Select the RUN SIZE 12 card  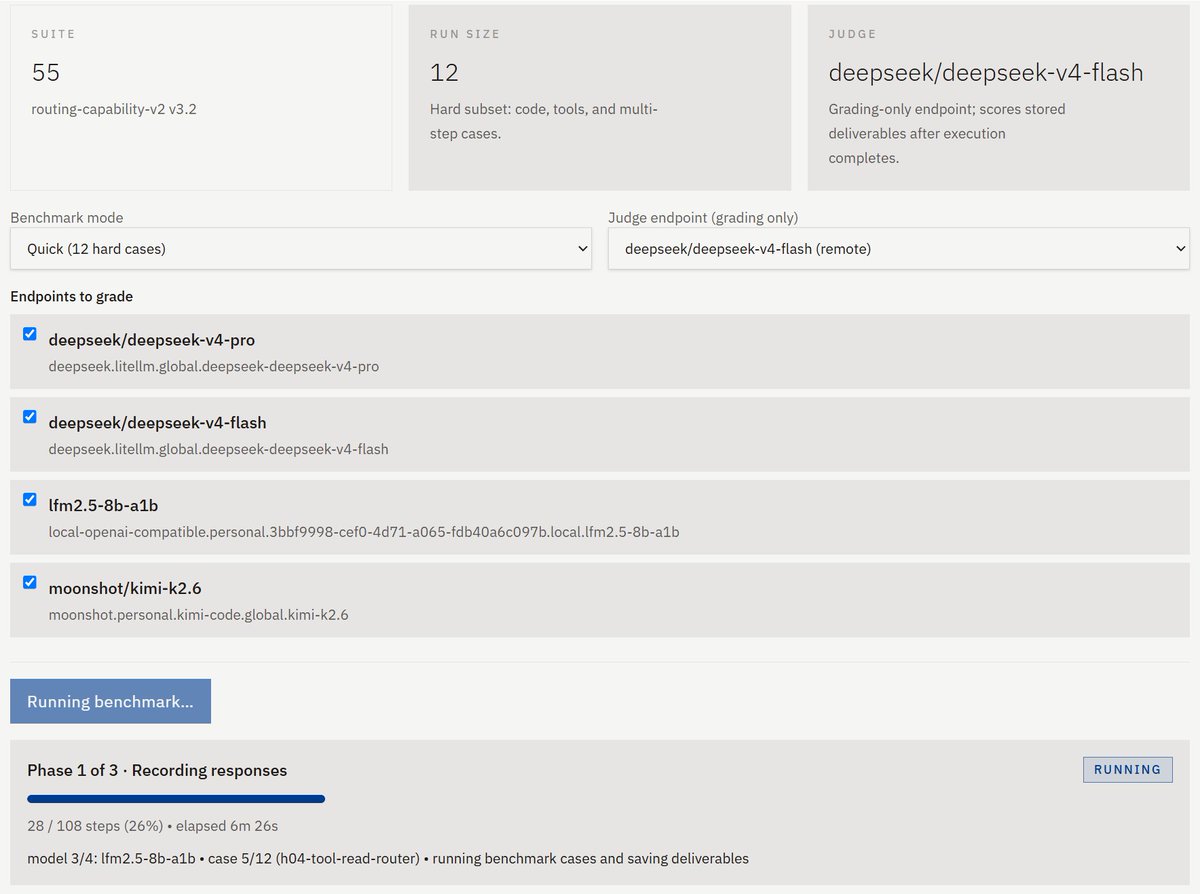(x=600, y=97)
